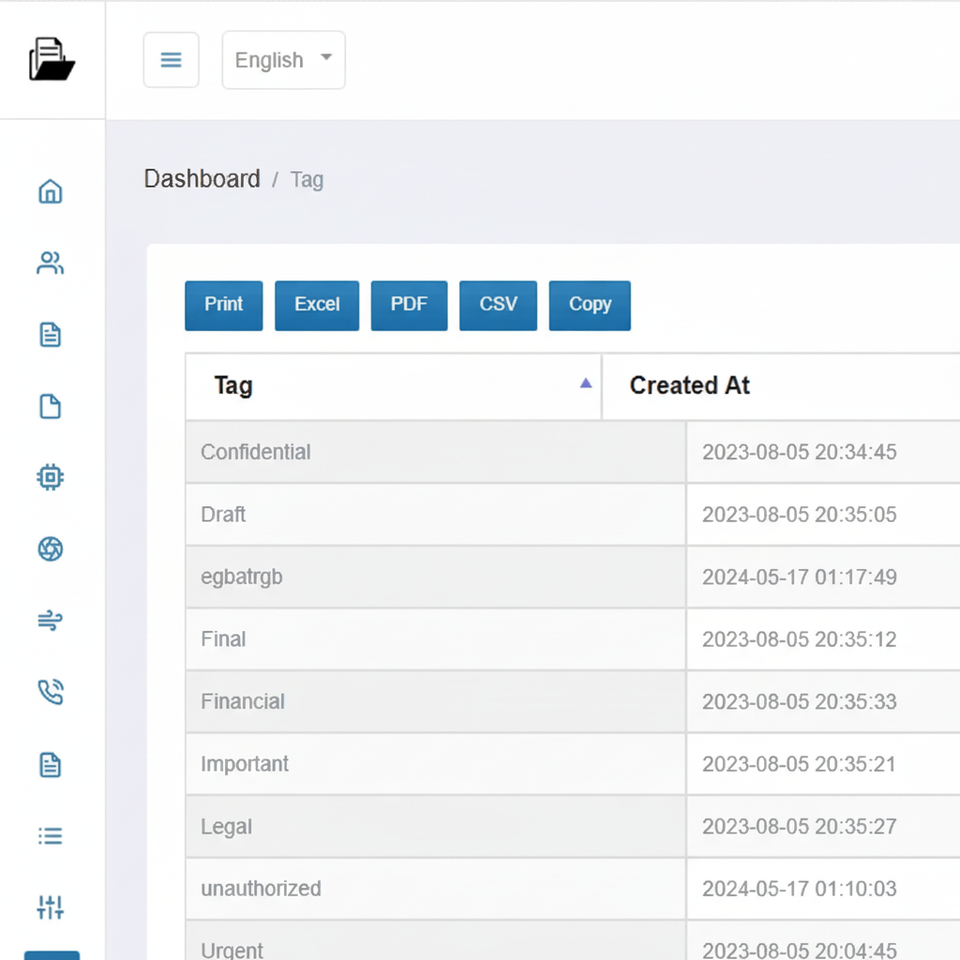The height and width of the screenshot is (960, 960).
Task: Click the first lined document icon in sidebar
Action: coord(50,335)
